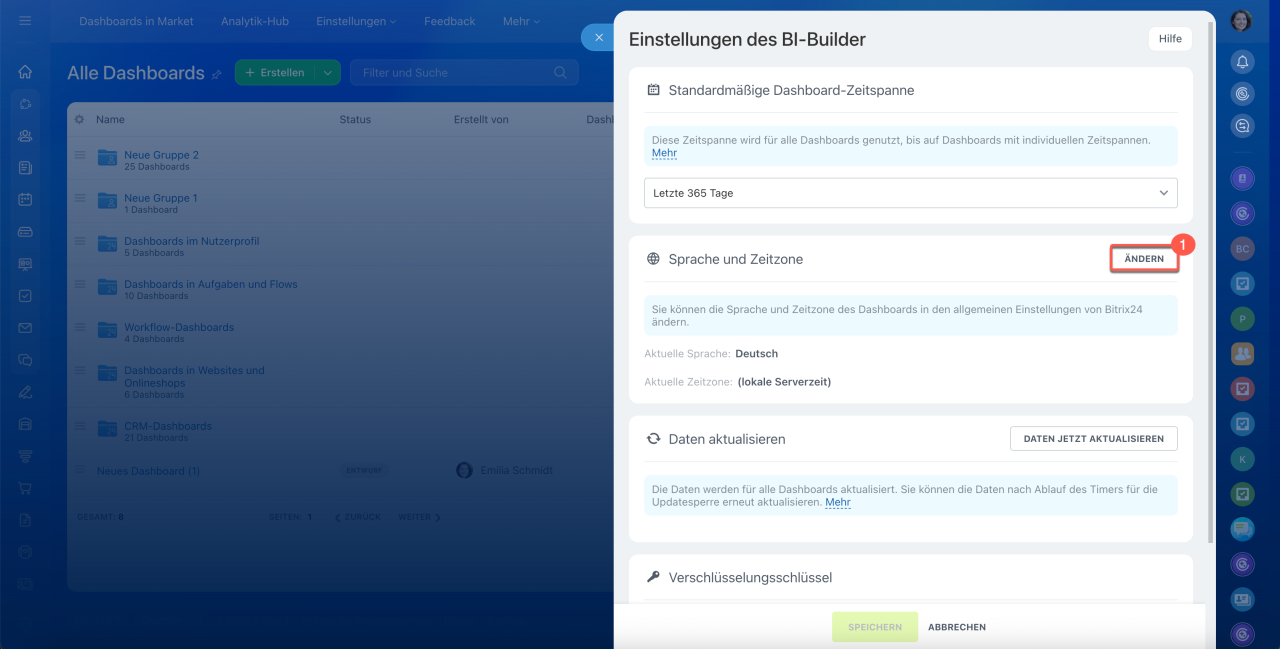The width and height of the screenshot is (1280, 649).
Task: Open the e-signature pen sidebar icon
Action: 25,392
